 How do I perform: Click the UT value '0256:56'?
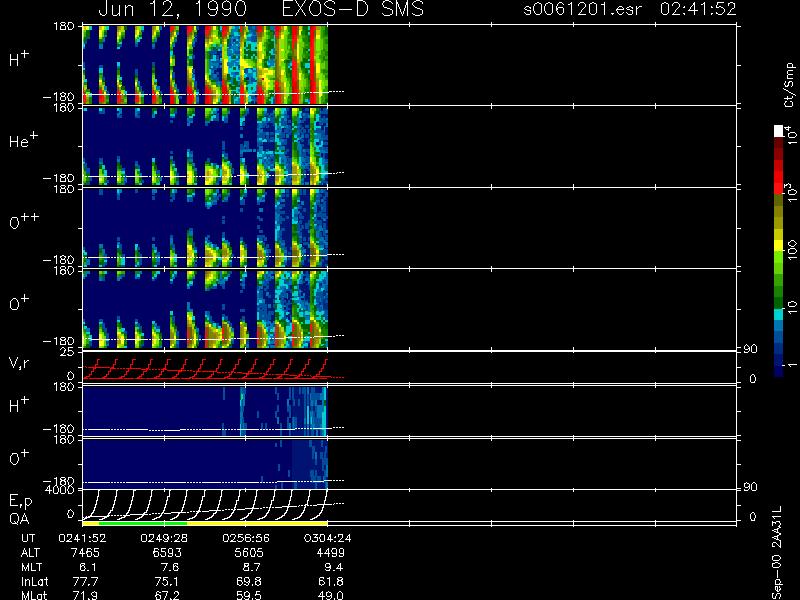tap(246, 538)
